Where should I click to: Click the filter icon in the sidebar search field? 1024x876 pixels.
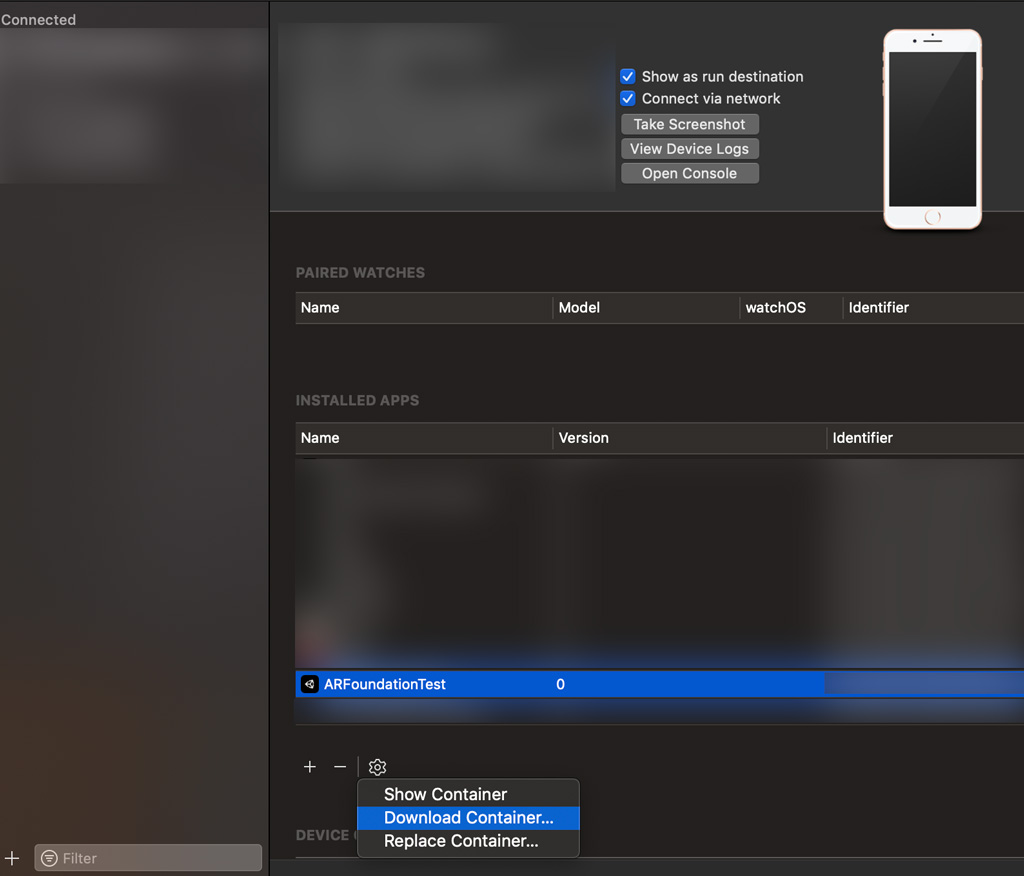point(50,858)
